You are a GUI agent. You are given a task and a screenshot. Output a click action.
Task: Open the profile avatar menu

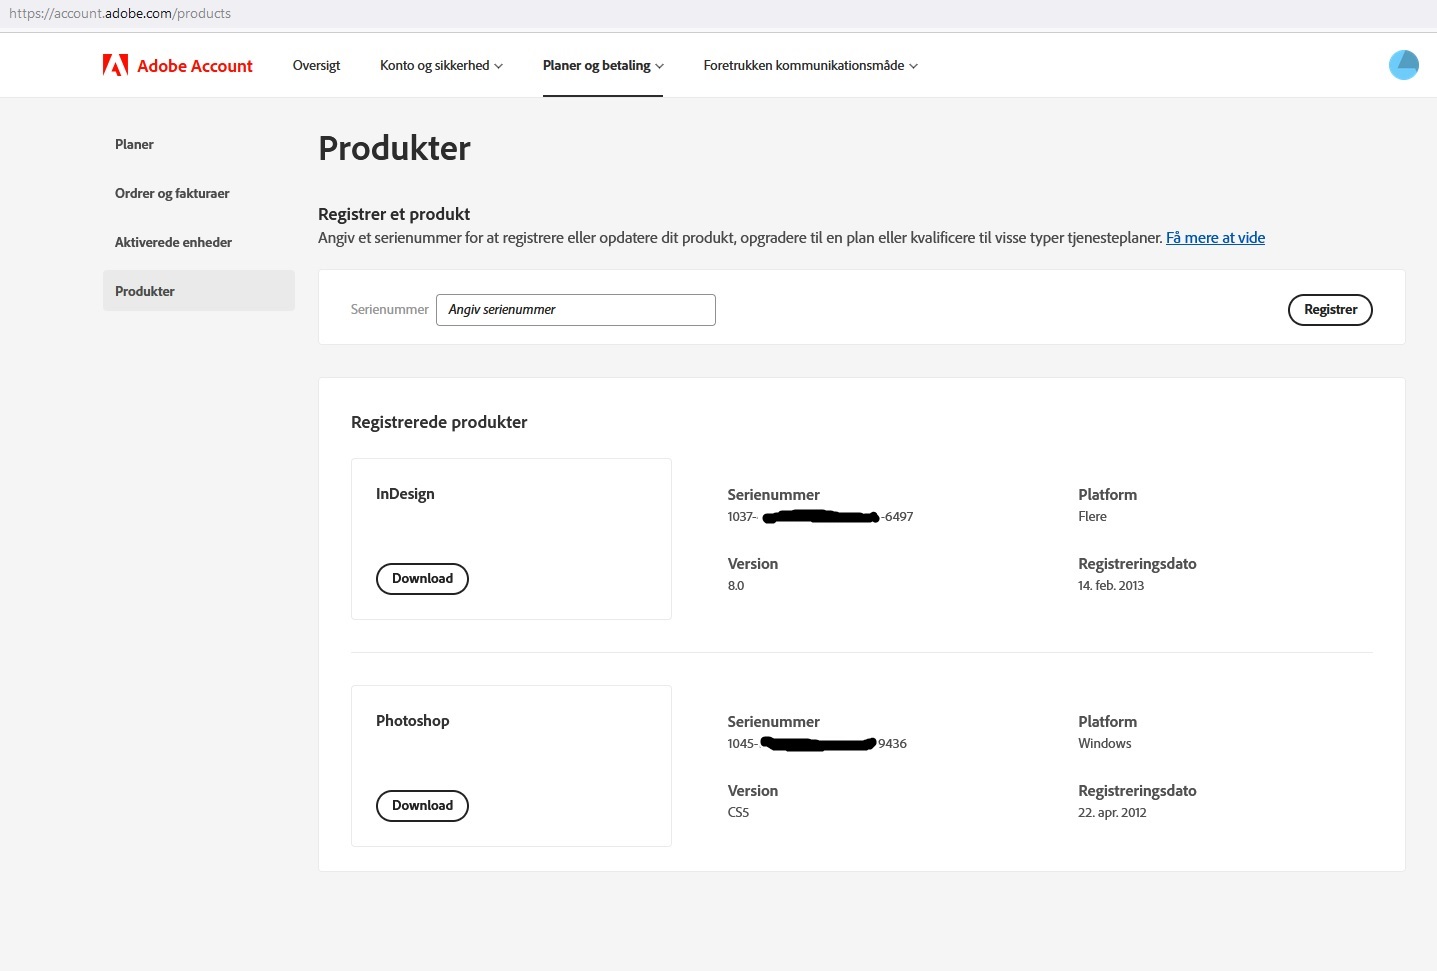coord(1403,65)
